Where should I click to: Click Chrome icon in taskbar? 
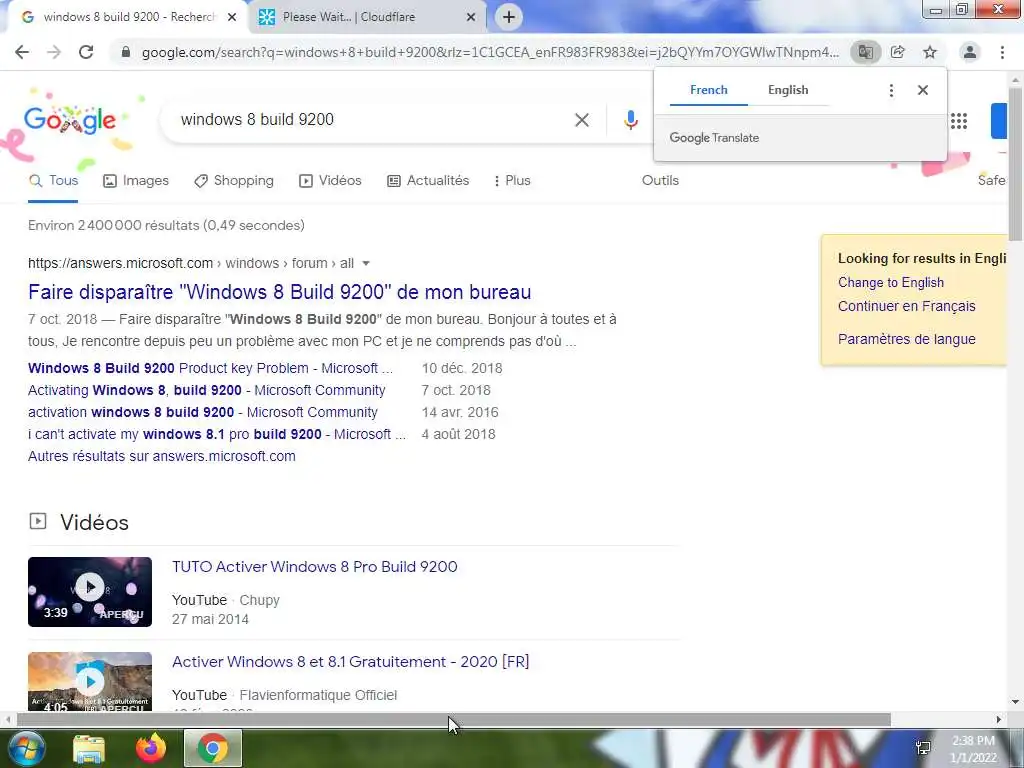click(x=213, y=748)
